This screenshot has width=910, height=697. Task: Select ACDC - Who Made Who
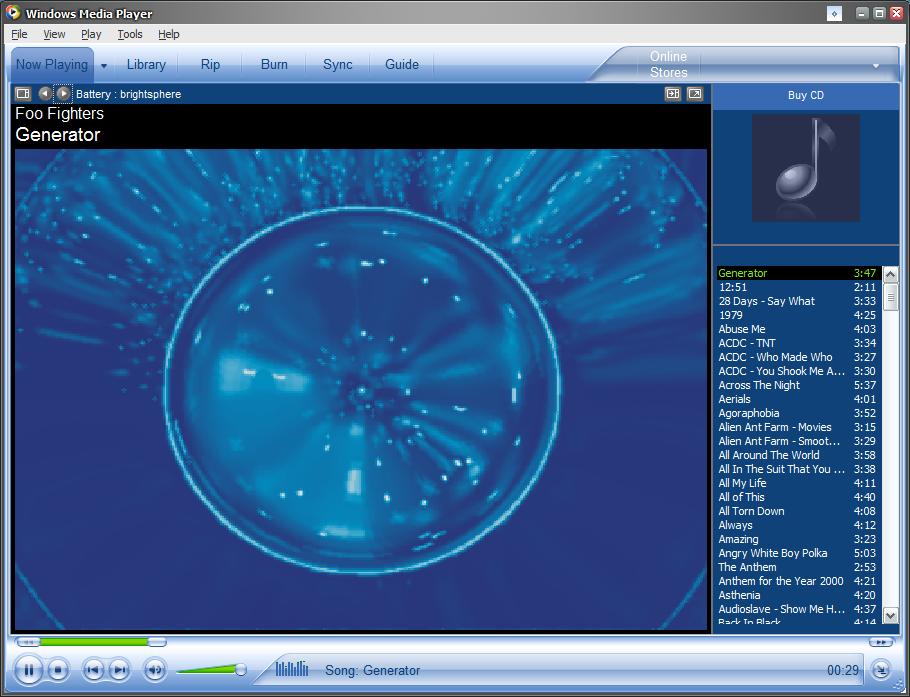tap(799, 357)
